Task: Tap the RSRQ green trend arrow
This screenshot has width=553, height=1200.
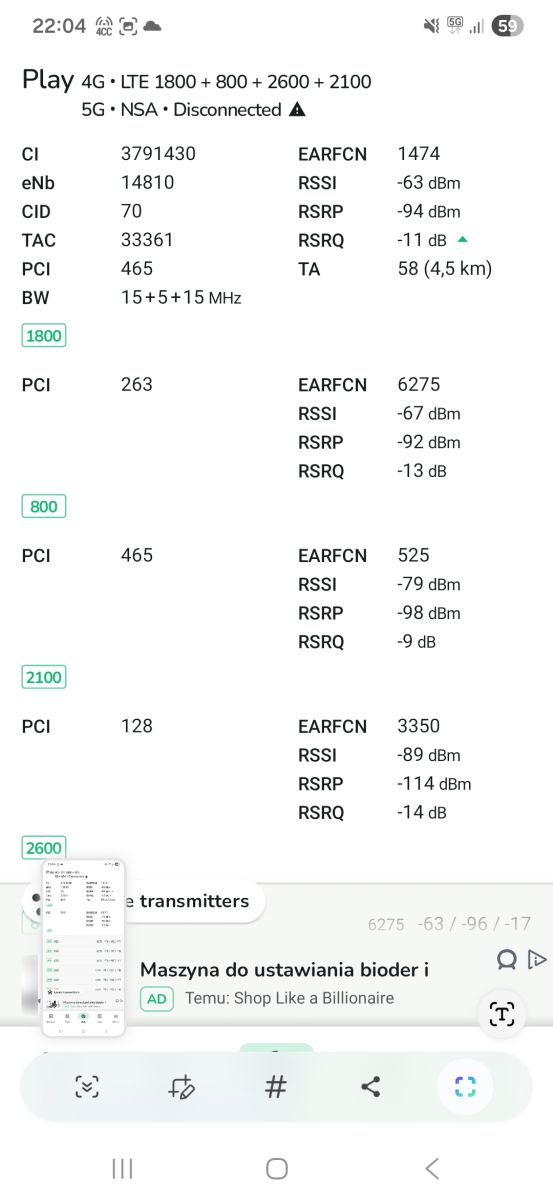Action: click(x=462, y=239)
